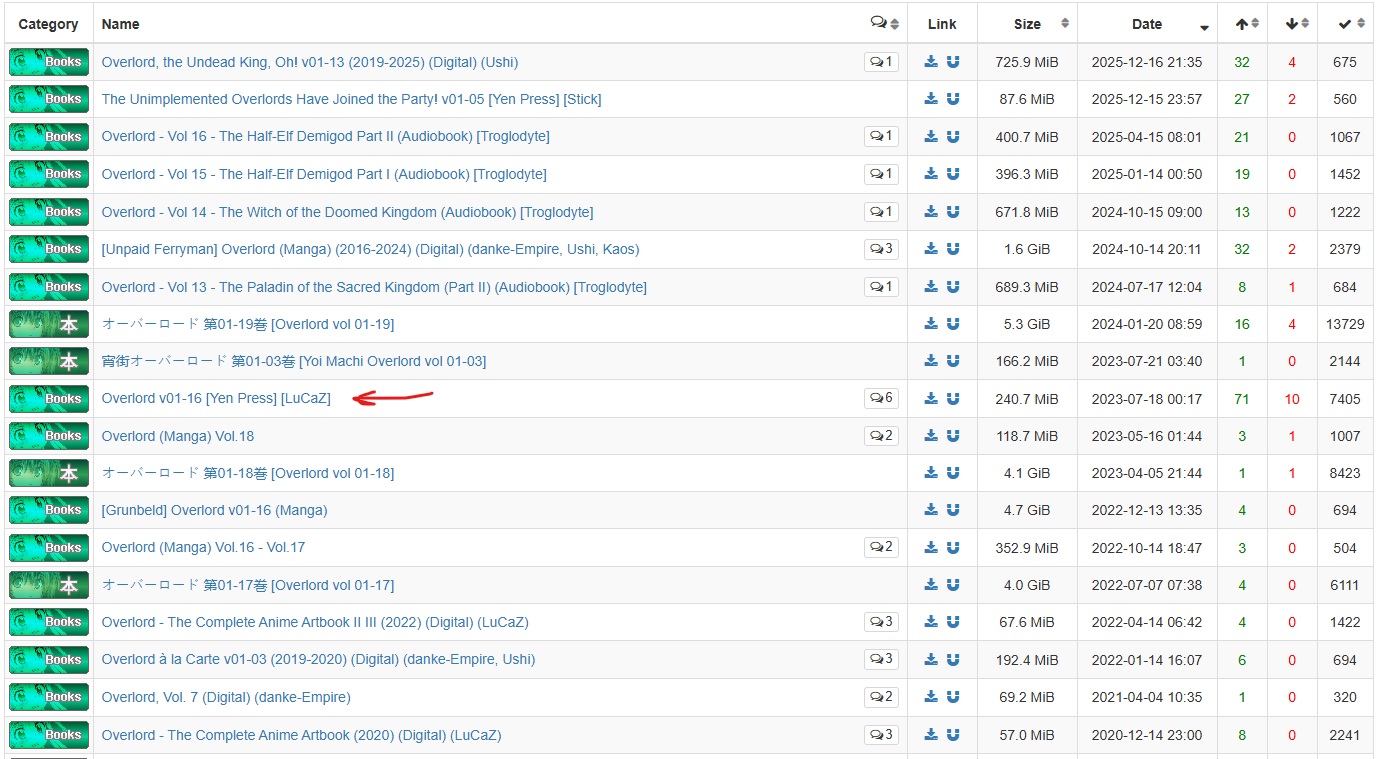Download torrent for Overlord (Manga) Vol.18
1386x759 pixels.
click(x=931, y=435)
